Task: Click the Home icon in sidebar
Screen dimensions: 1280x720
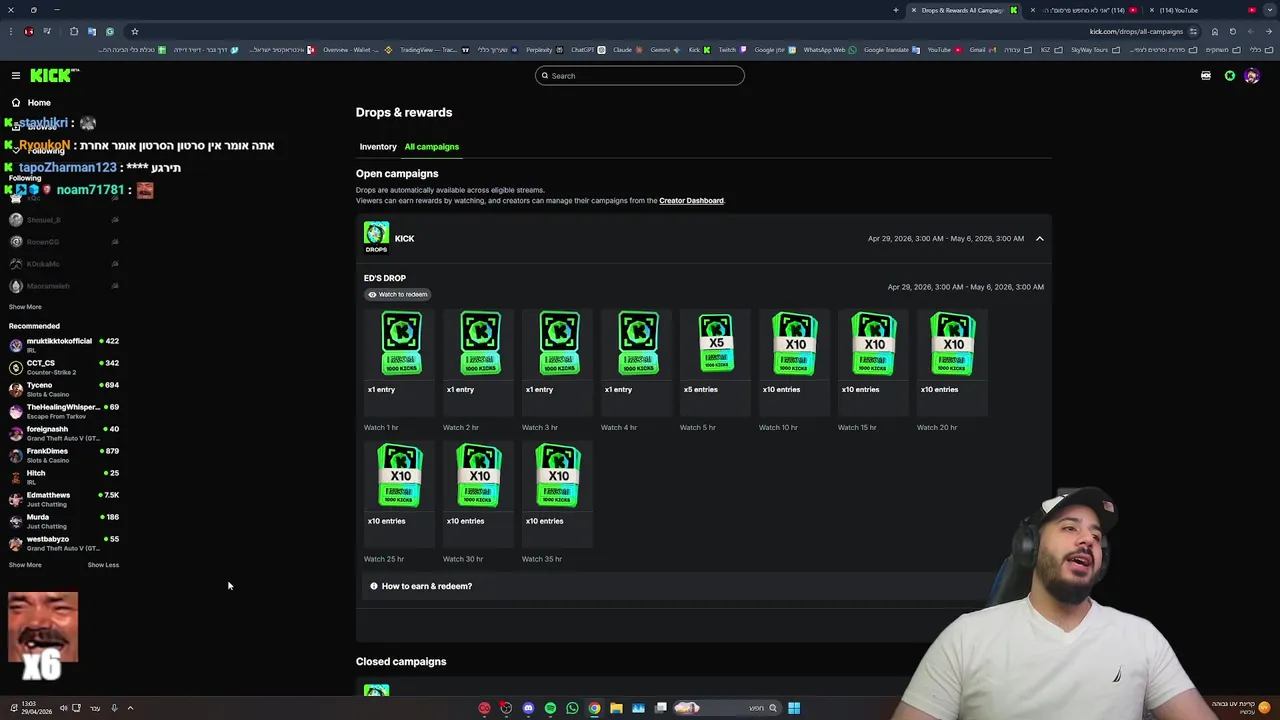Action: click(16, 102)
